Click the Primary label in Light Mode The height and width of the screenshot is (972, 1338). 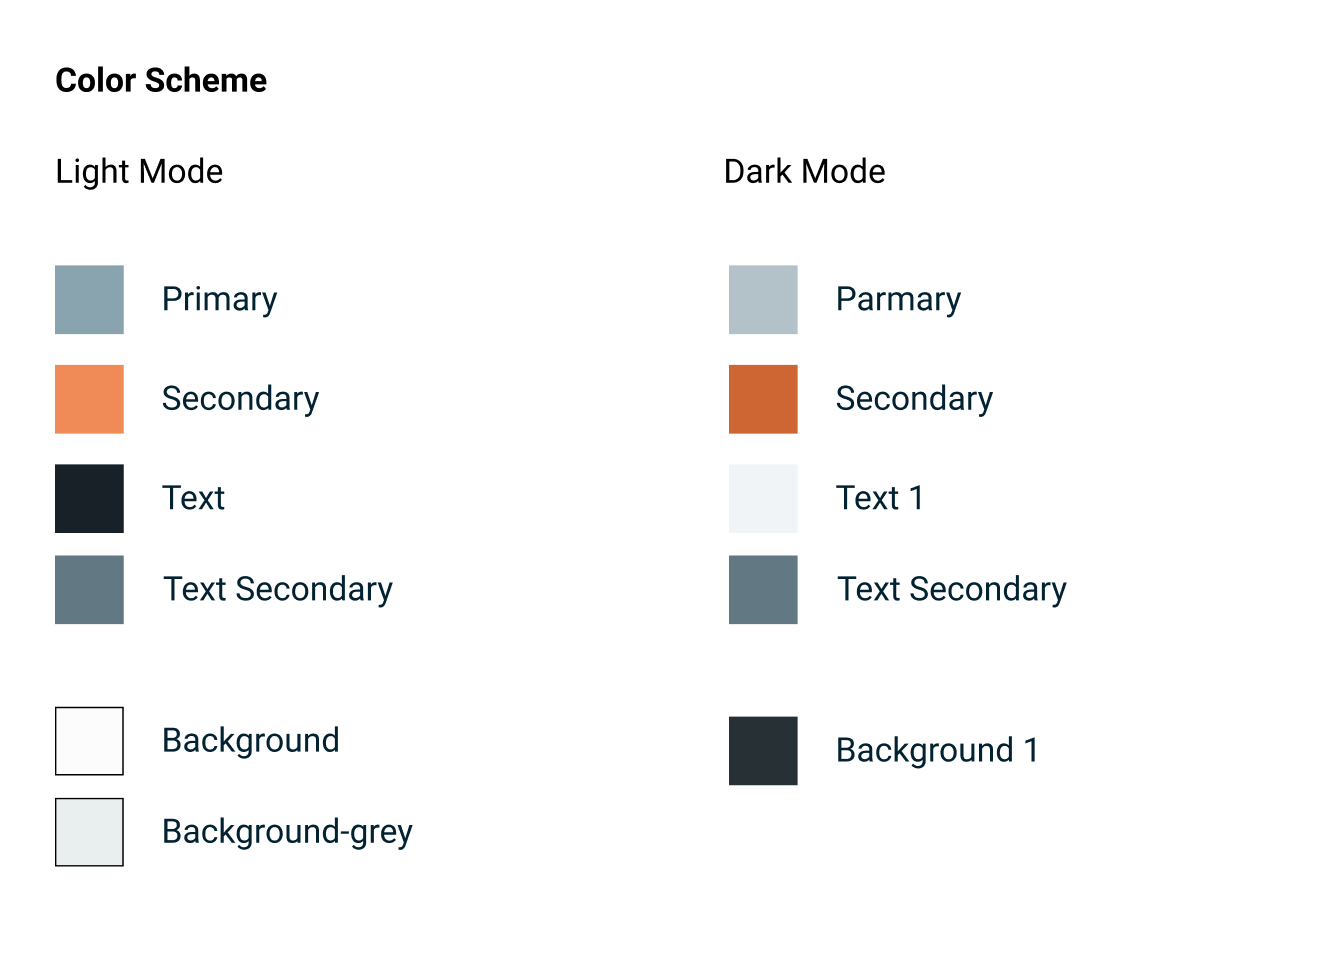pos(219,299)
